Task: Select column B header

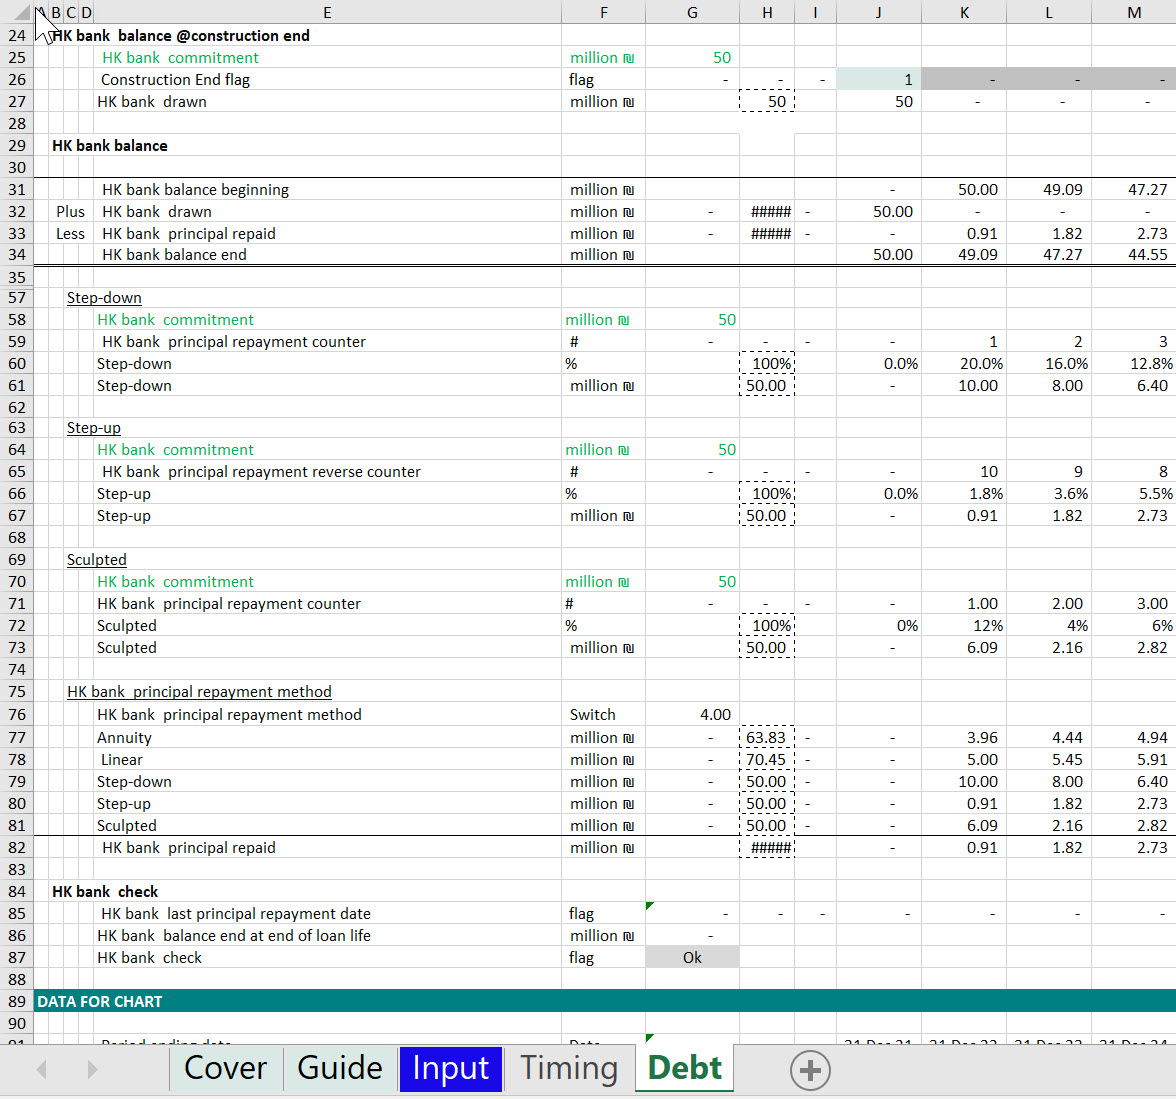Action: tap(56, 12)
